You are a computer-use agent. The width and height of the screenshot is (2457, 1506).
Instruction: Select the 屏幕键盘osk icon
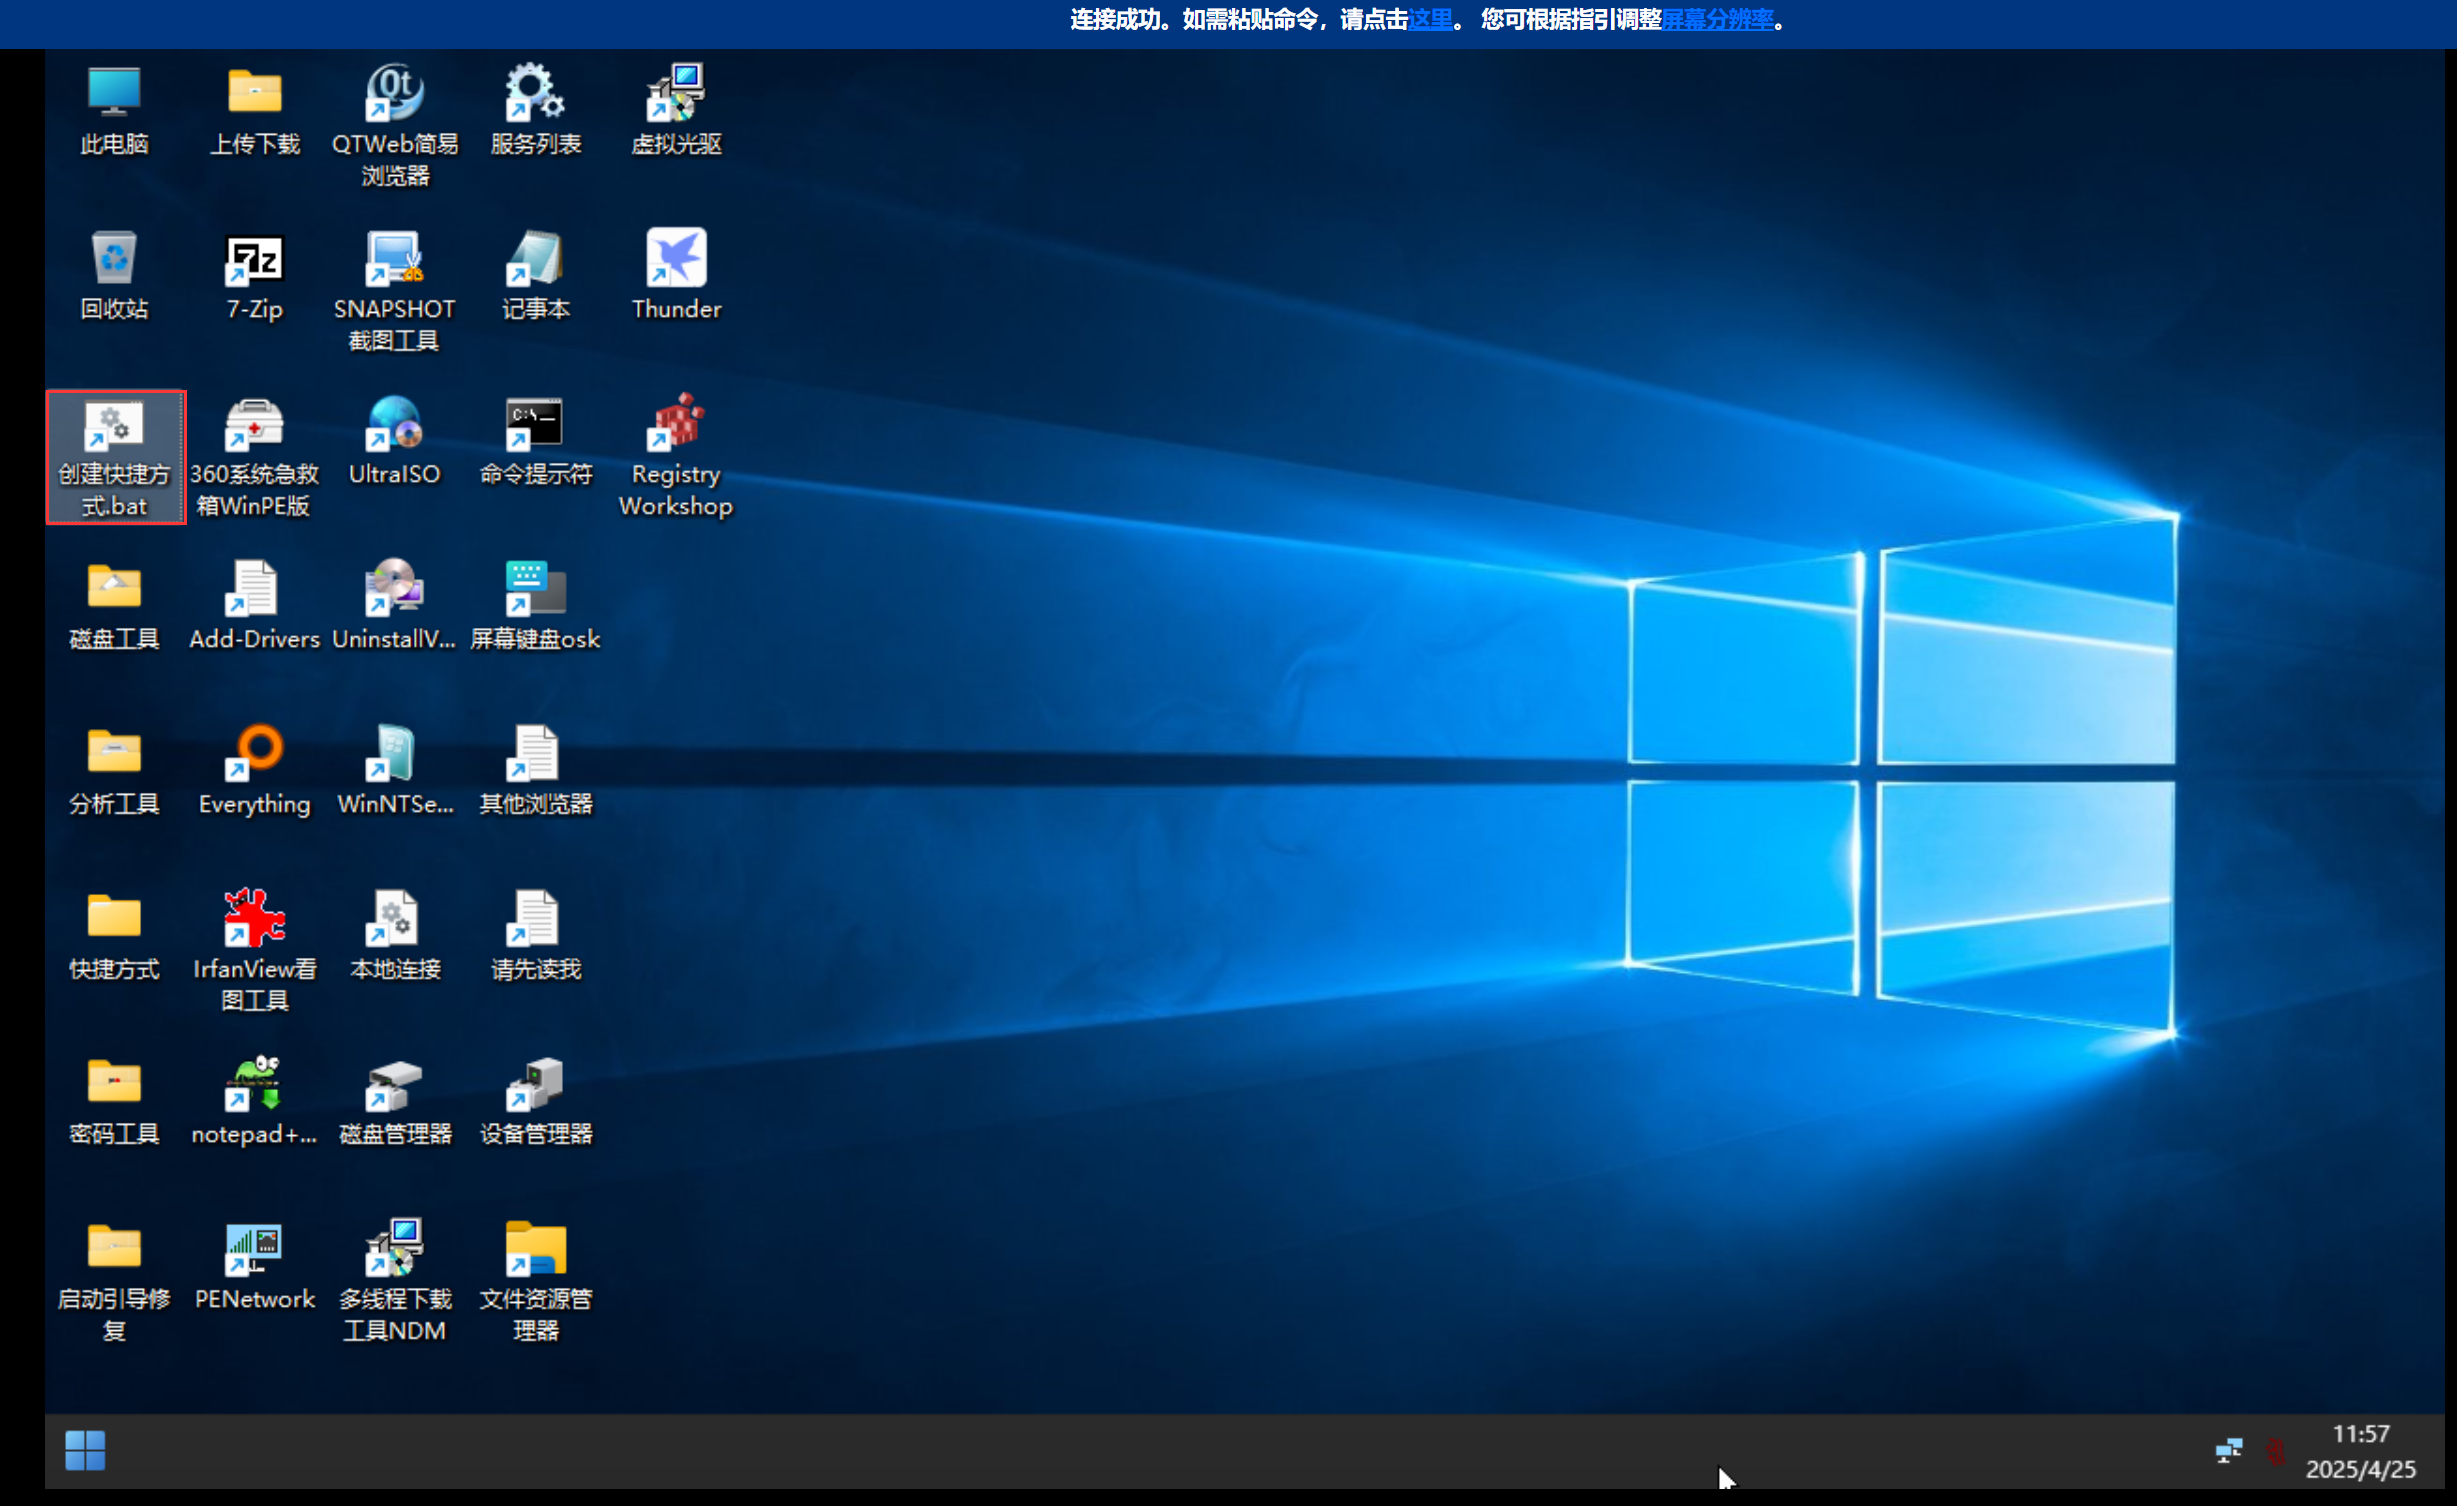pos(535,590)
